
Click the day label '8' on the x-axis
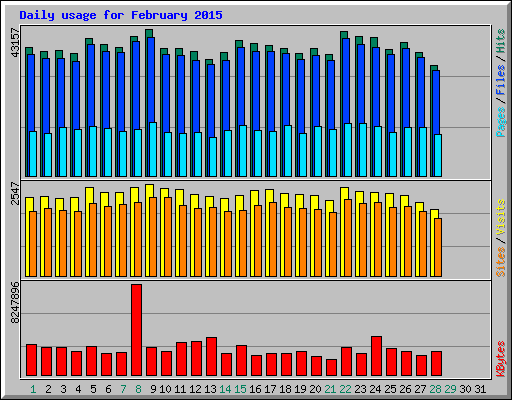click(138, 389)
